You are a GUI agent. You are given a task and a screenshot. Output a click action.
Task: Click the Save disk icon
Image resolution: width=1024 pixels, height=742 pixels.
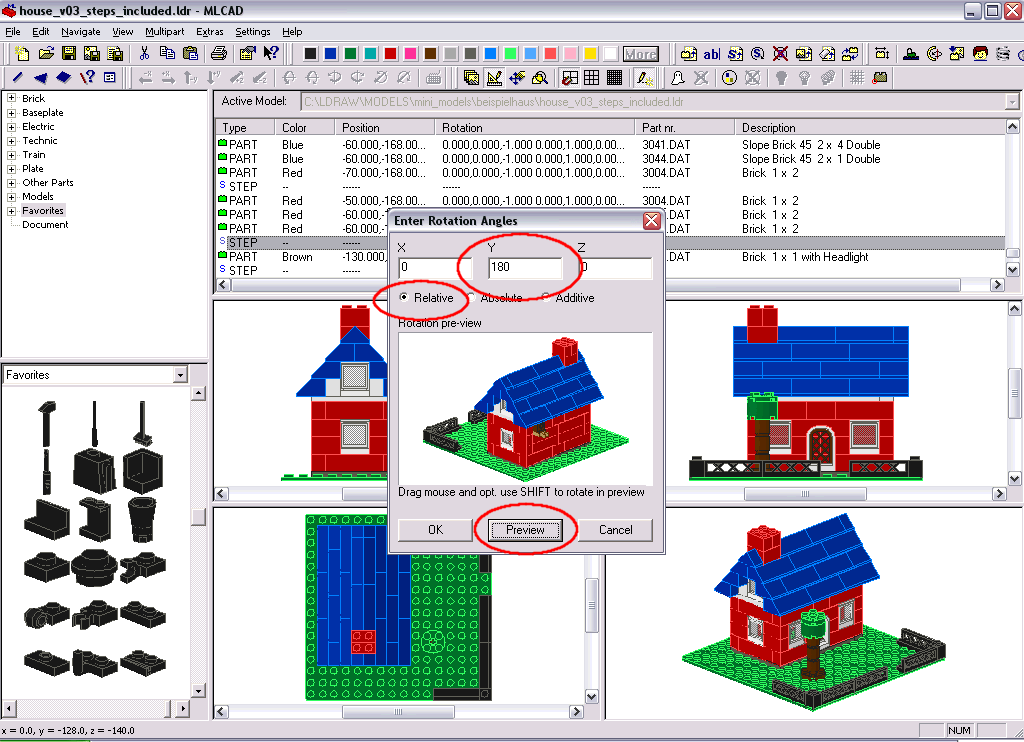69,54
